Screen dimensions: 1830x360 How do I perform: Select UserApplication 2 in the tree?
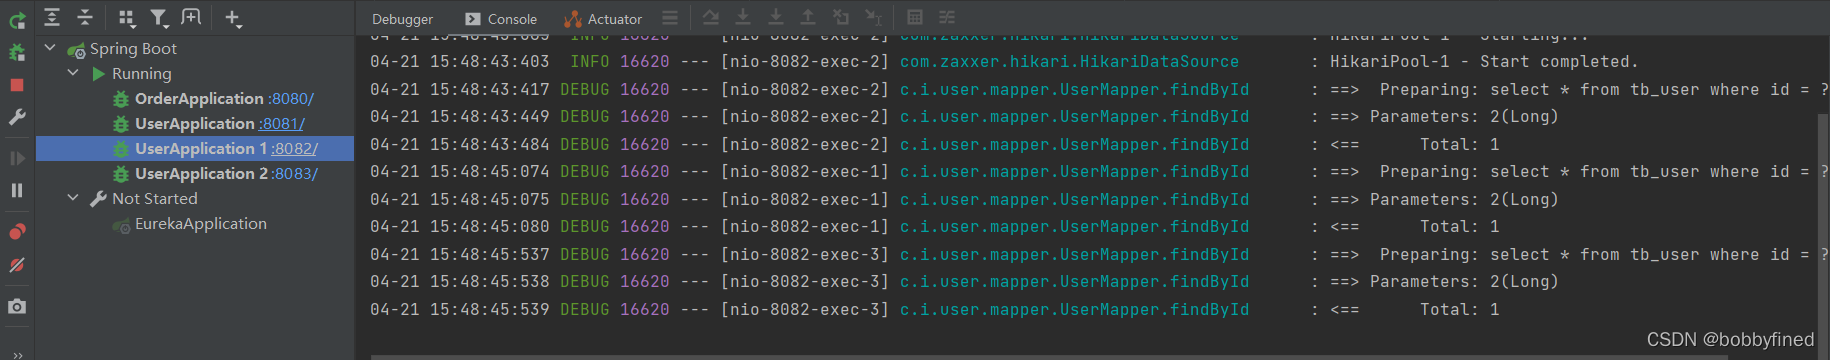tap(201, 173)
